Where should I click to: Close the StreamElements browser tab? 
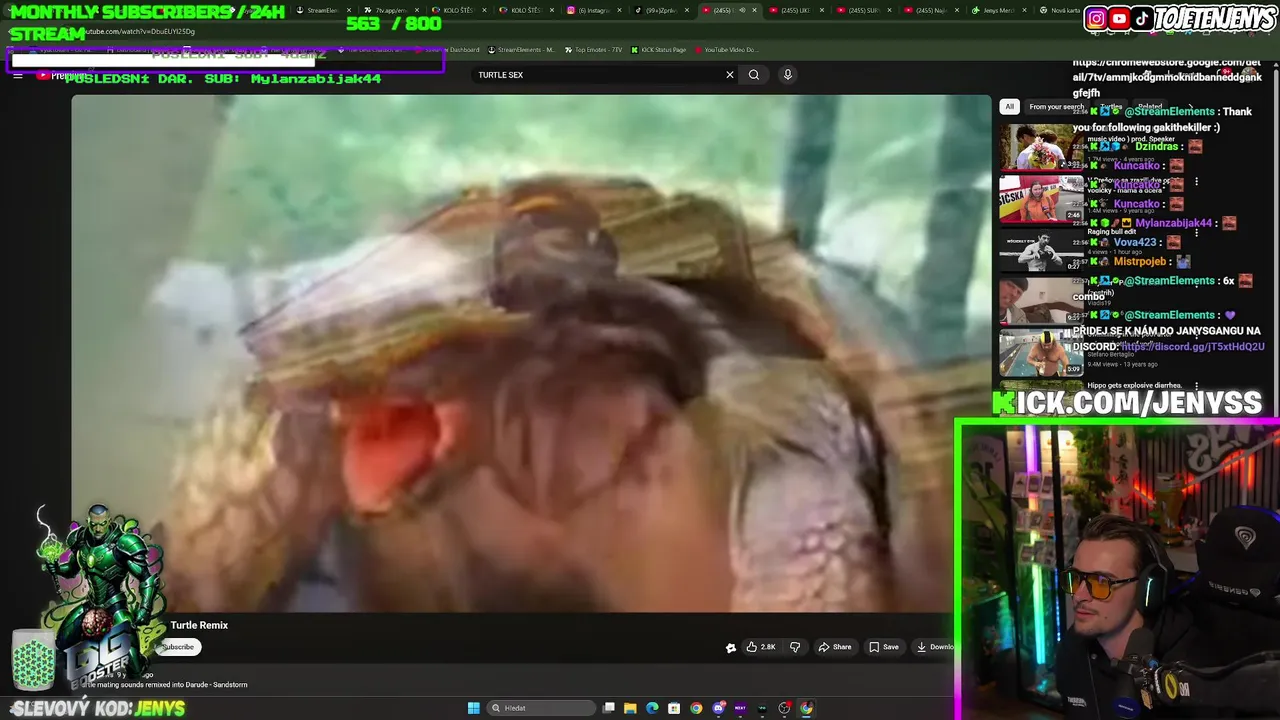(349, 10)
